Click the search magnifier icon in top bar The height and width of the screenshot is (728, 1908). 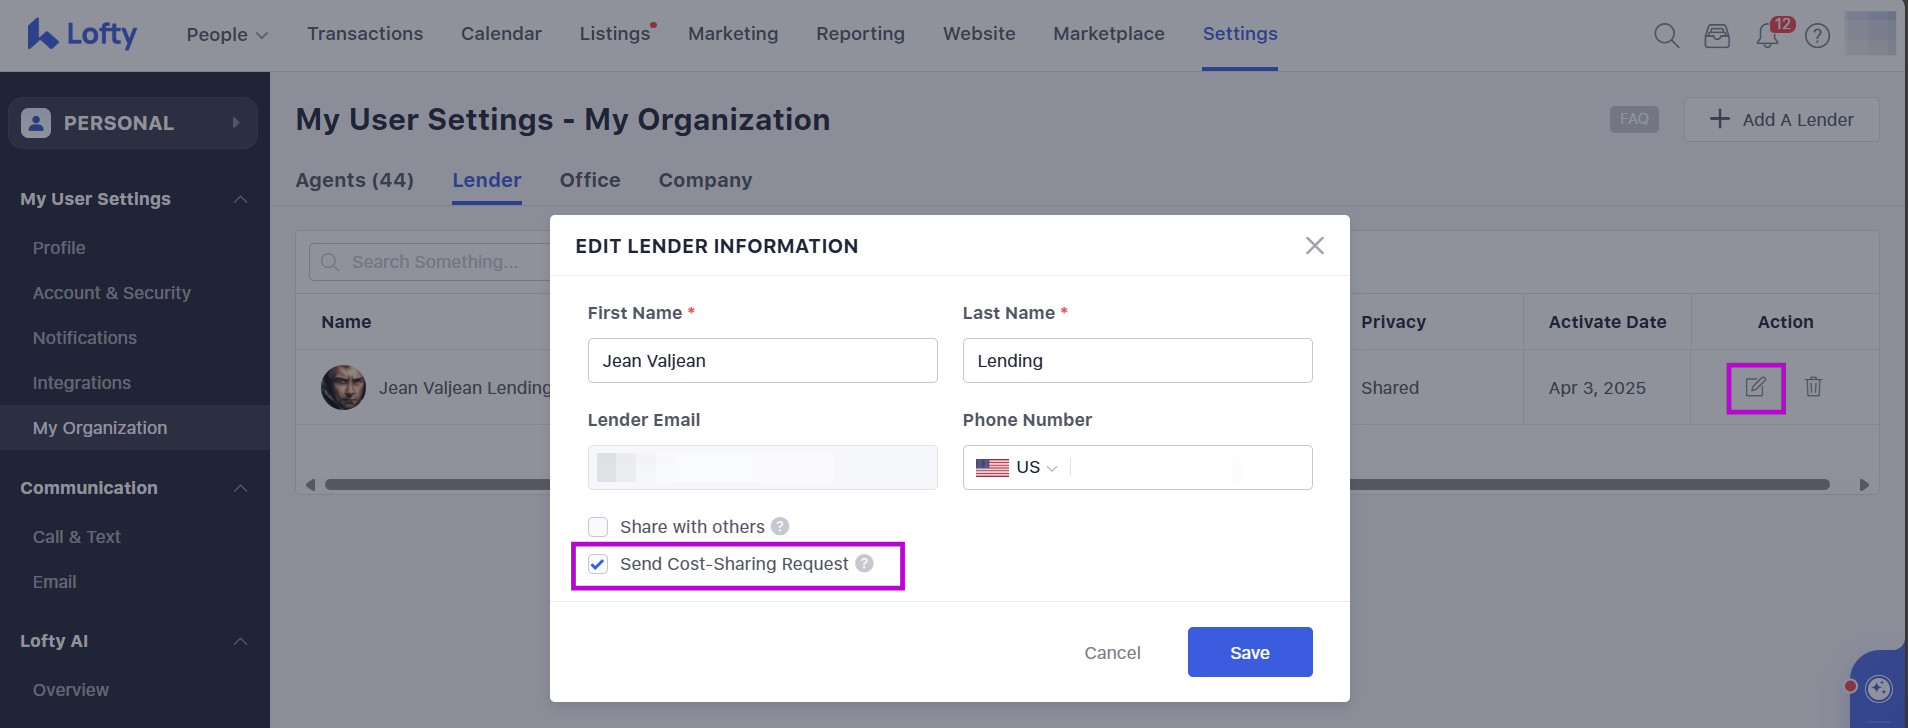tap(1666, 36)
